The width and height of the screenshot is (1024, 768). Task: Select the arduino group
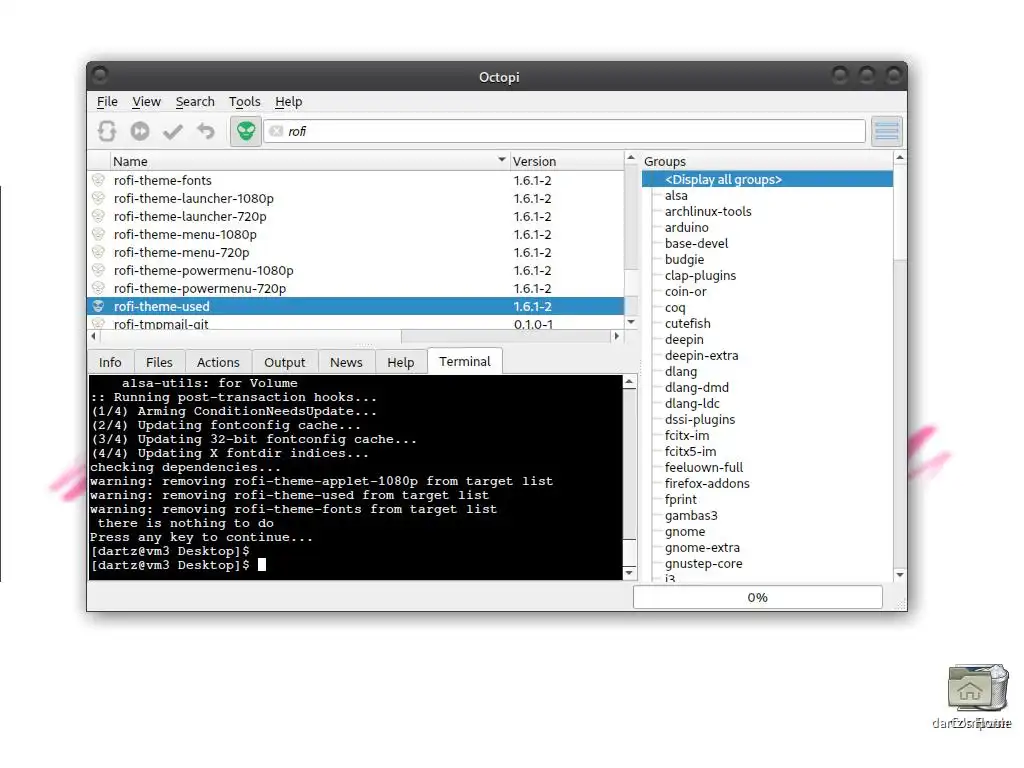(686, 227)
